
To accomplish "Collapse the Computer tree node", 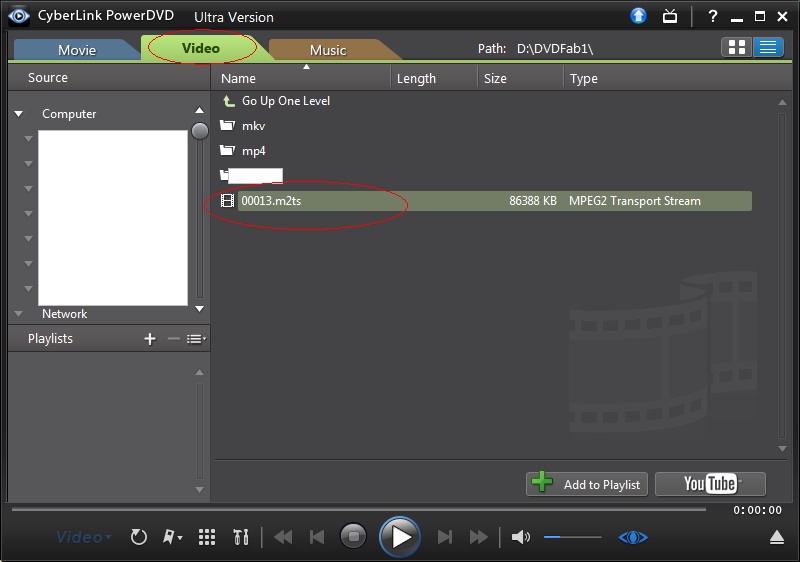I will [x=19, y=114].
